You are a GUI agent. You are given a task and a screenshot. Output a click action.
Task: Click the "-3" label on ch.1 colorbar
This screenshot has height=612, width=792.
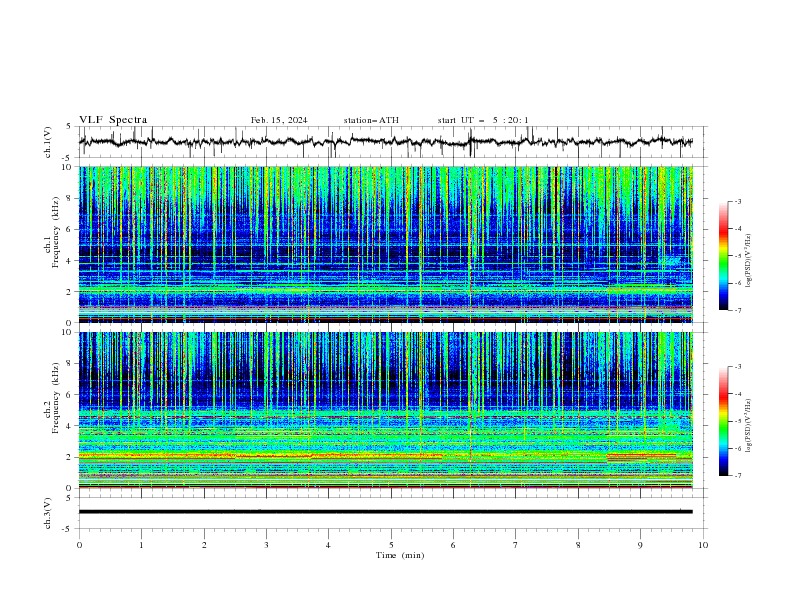(x=738, y=201)
